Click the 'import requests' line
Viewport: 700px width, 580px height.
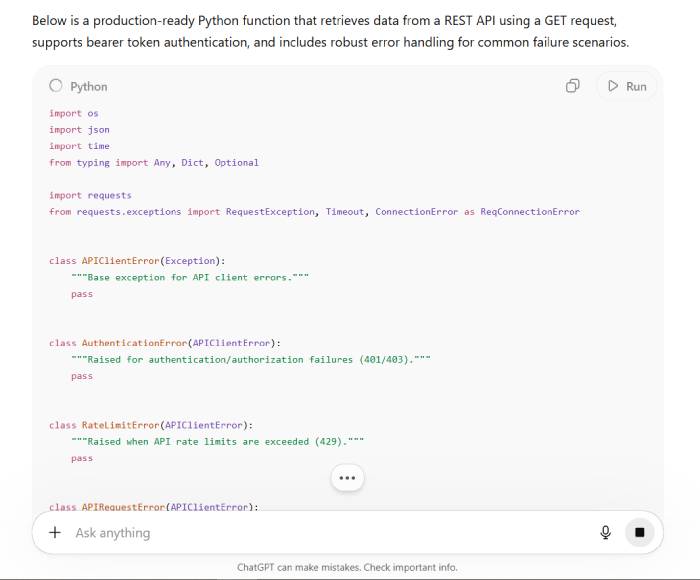(90, 195)
